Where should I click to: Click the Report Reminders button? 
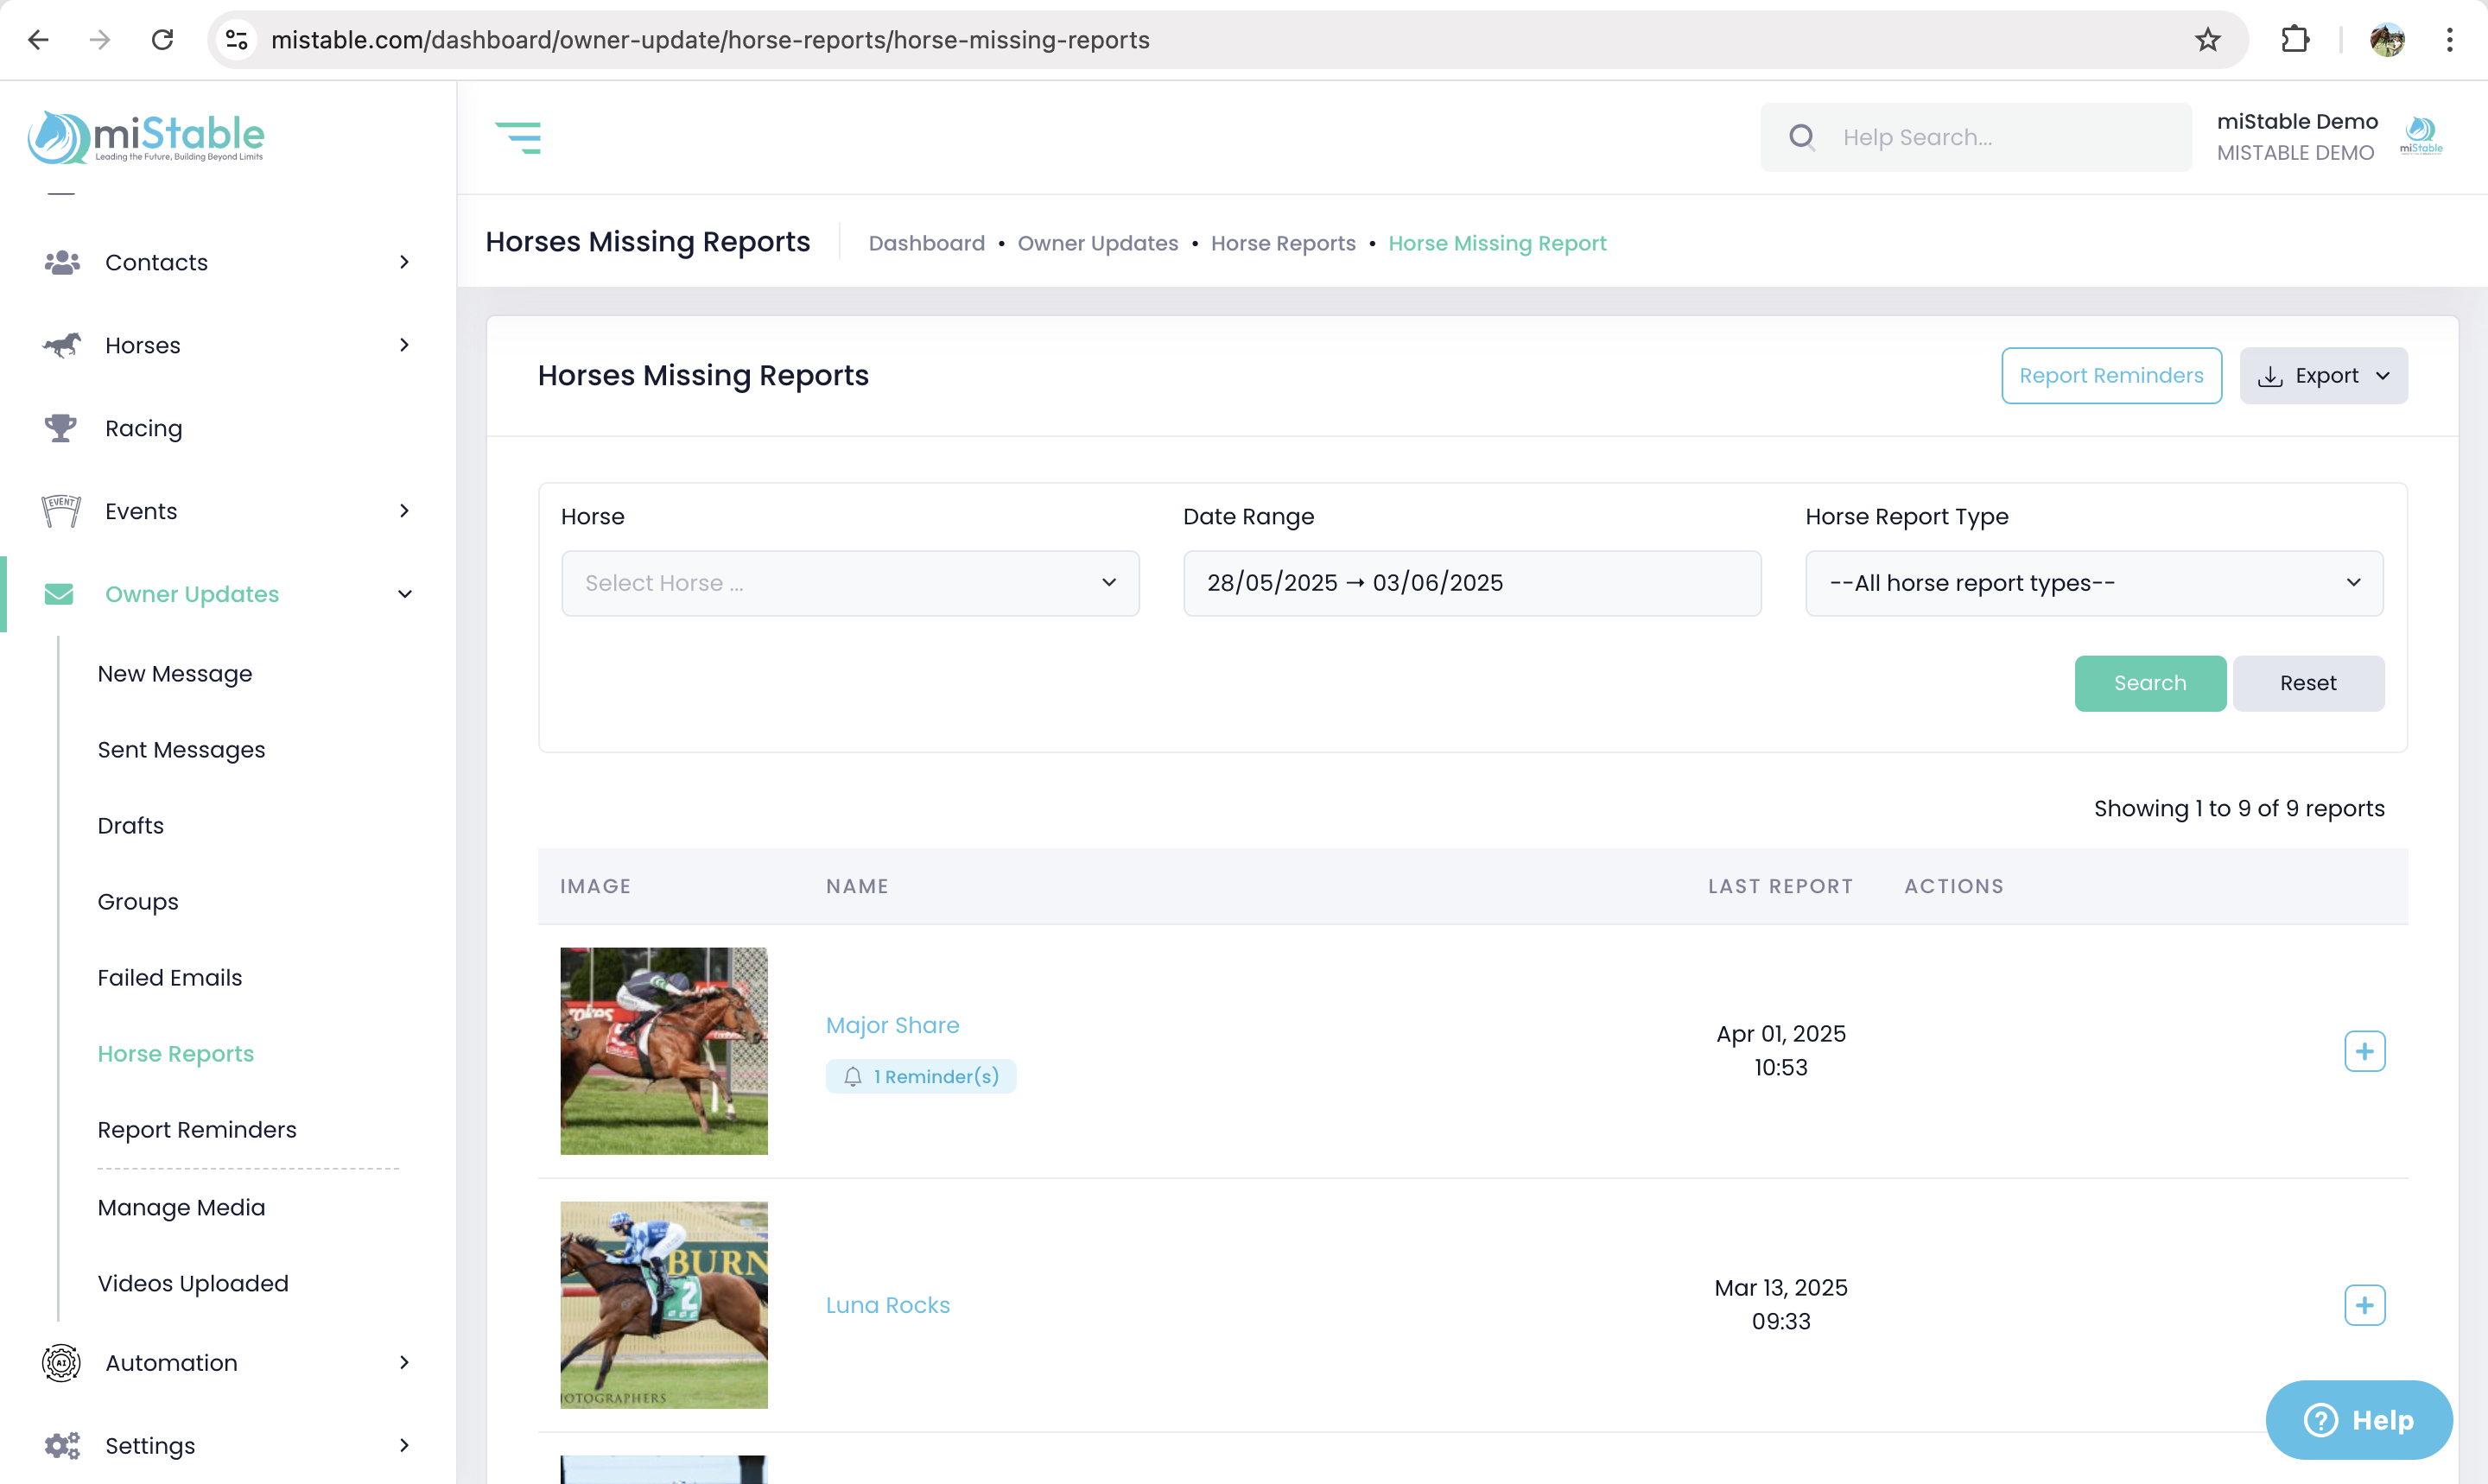pos(2110,376)
